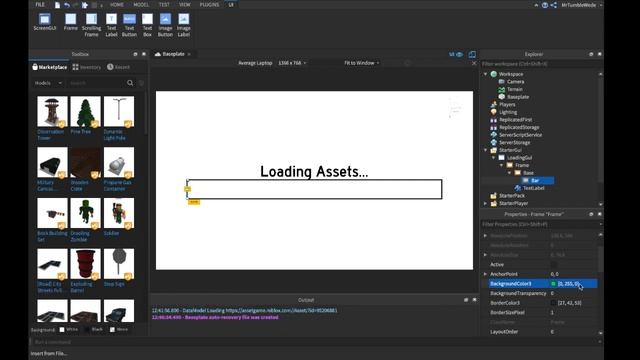Select the Exploding Barrel model thumbnail
640x360 pixels.
click(85, 264)
